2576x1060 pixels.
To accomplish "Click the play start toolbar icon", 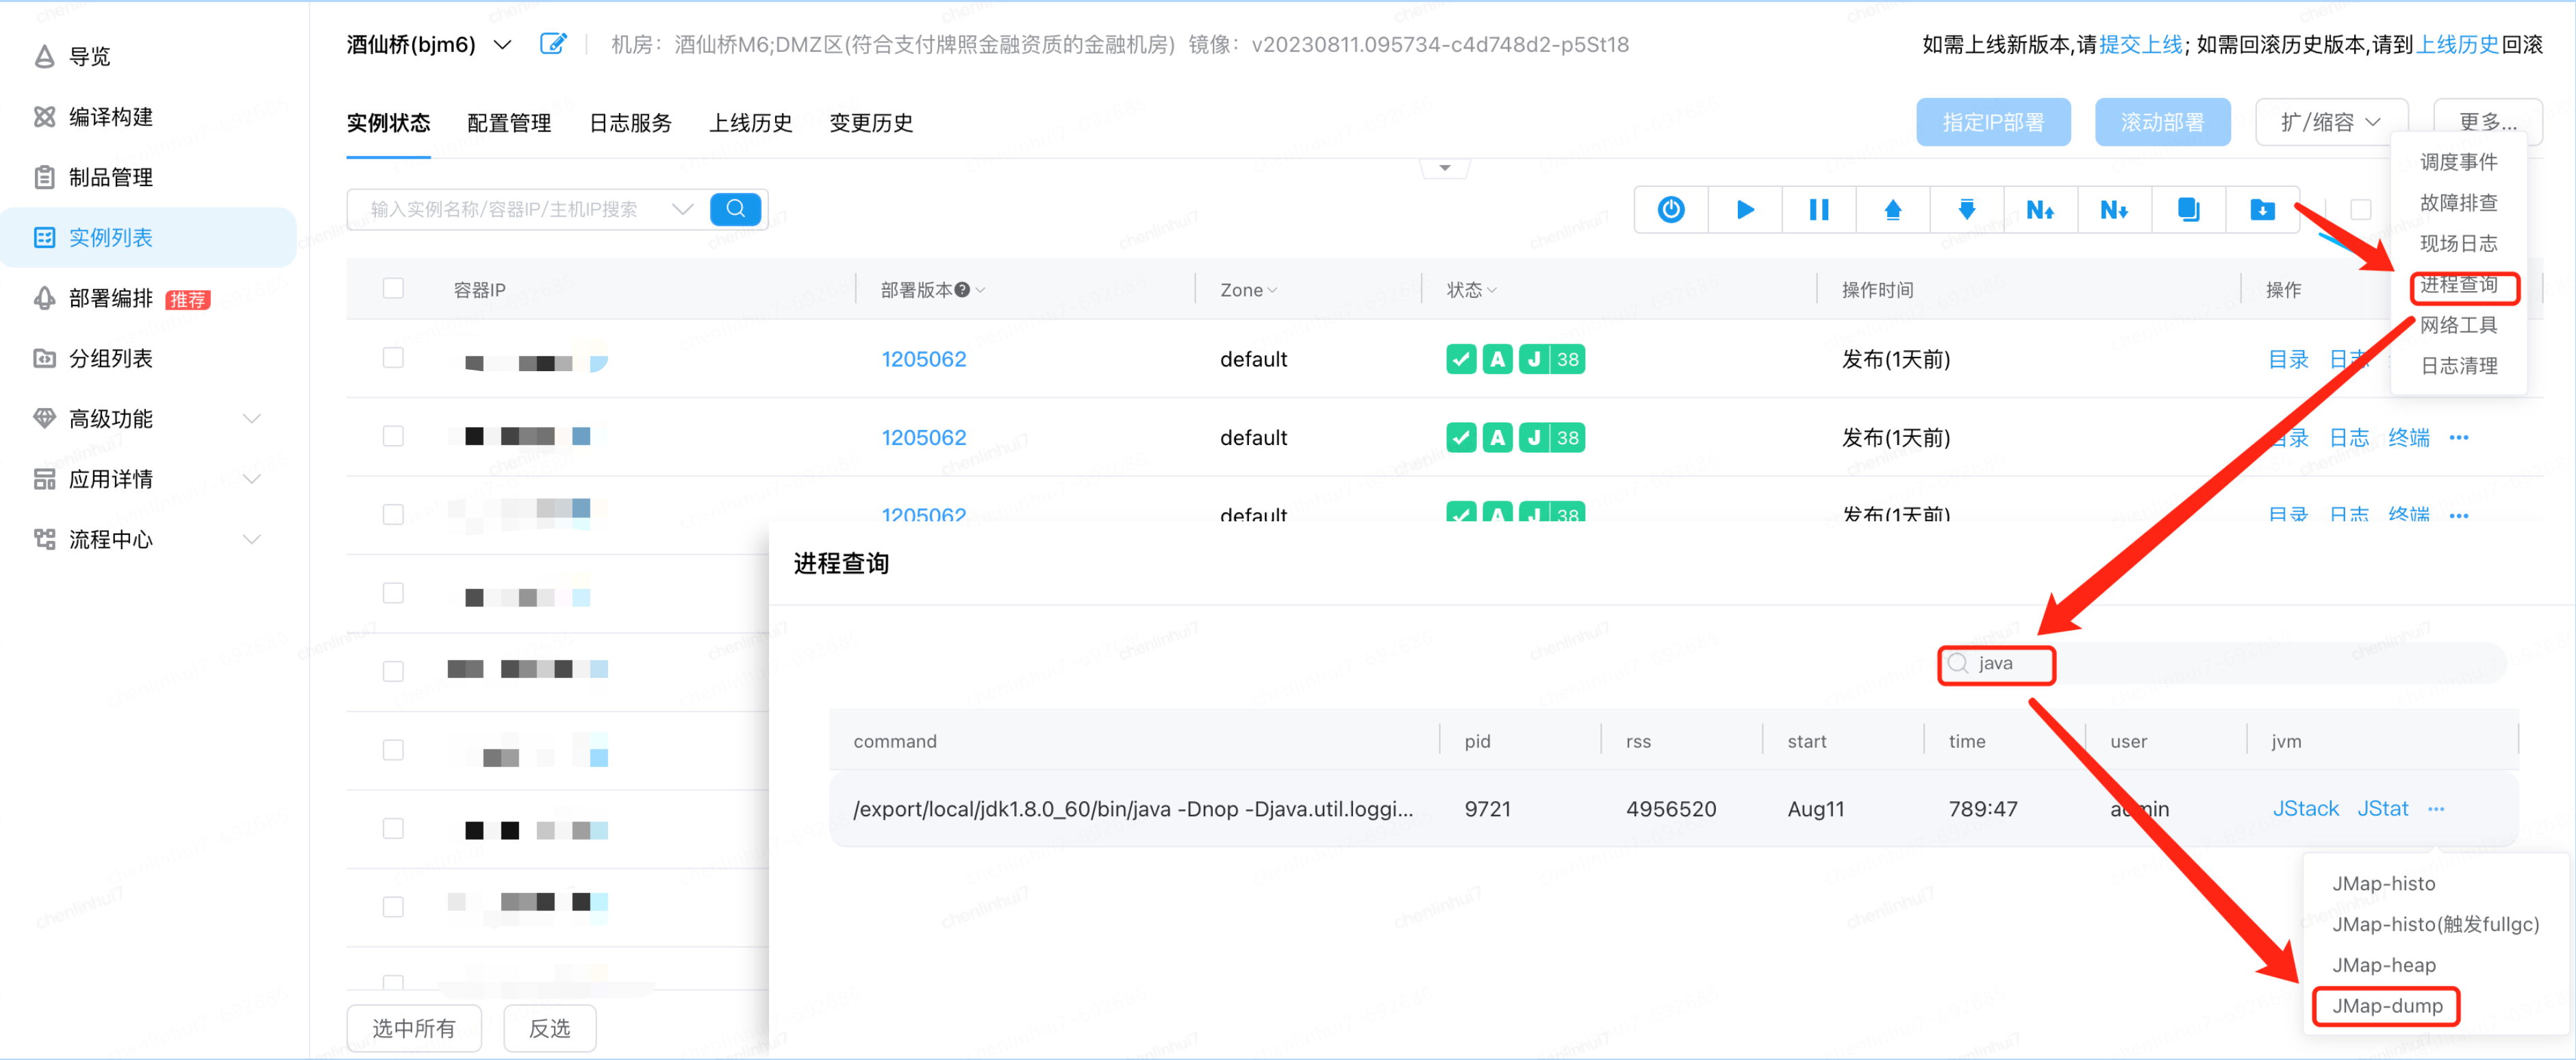I will coord(1745,209).
